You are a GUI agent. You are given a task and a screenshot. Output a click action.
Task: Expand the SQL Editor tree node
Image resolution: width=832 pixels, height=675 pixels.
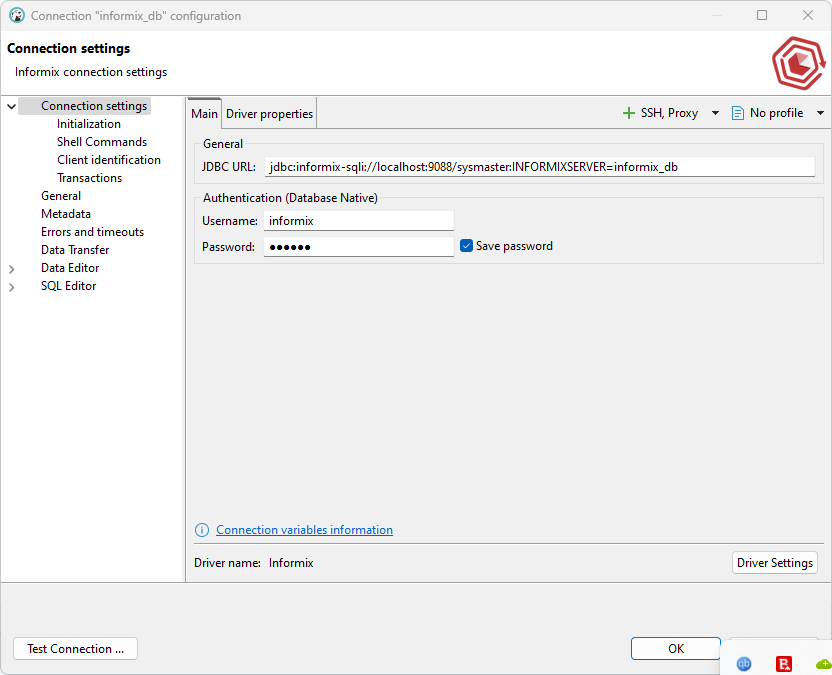[x=12, y=286]
